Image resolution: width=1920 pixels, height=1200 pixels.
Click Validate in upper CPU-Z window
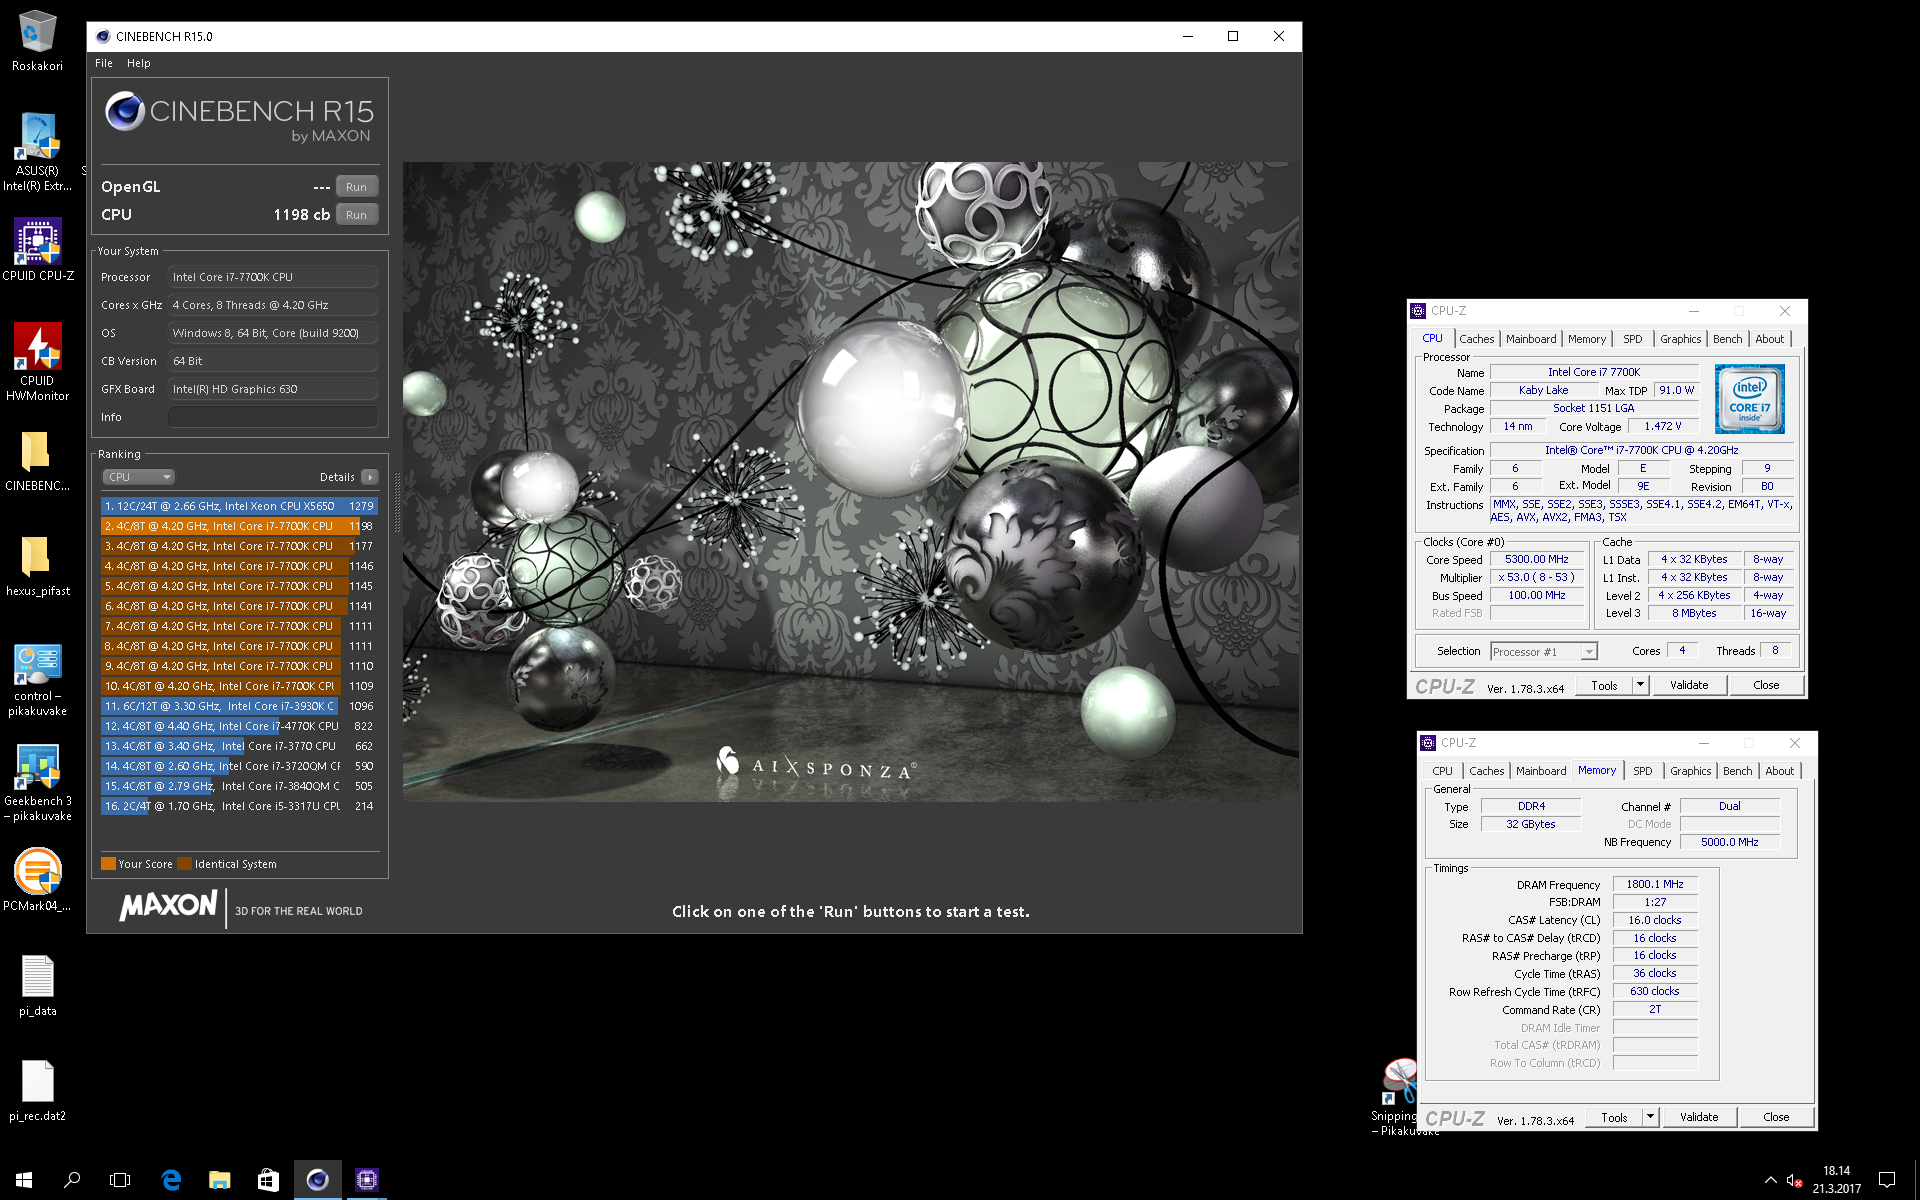click(1689, 685)
